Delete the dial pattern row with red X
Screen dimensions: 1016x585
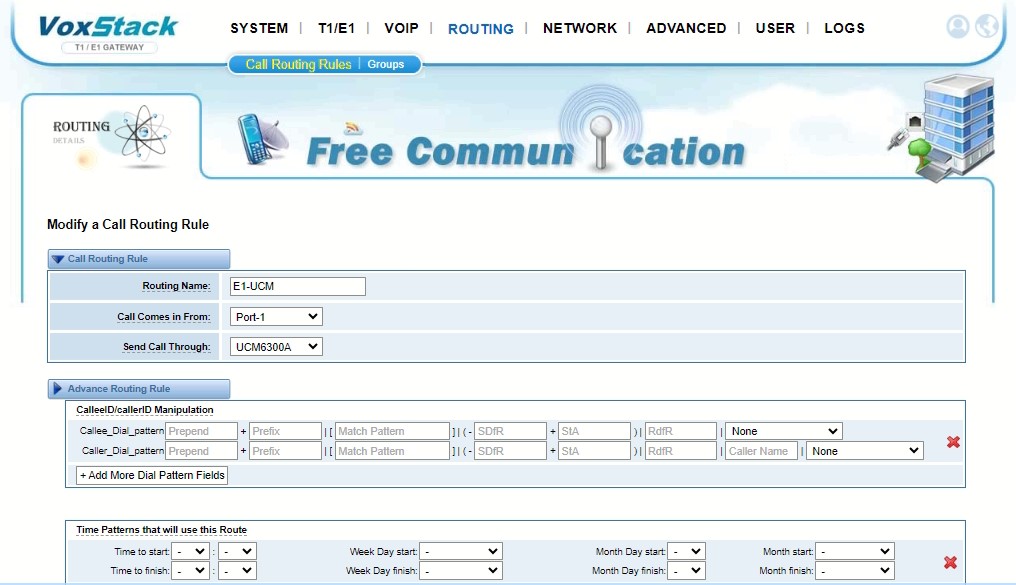(x=953, y=442)
